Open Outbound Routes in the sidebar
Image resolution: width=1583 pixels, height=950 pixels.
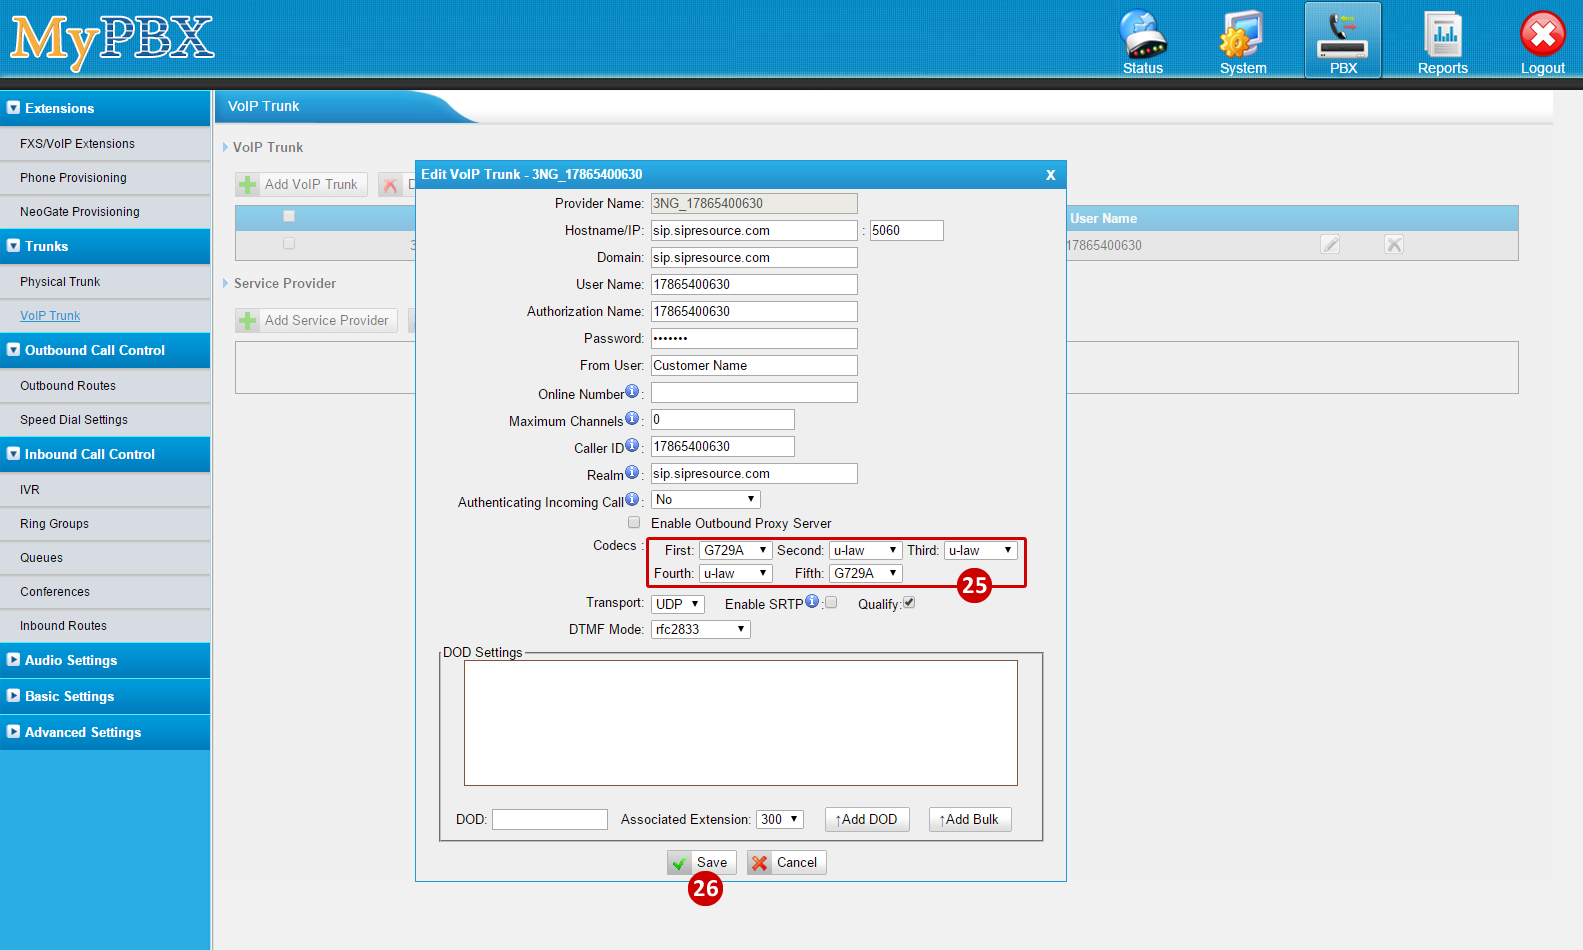pyautogui.click(x=68, y=386)
